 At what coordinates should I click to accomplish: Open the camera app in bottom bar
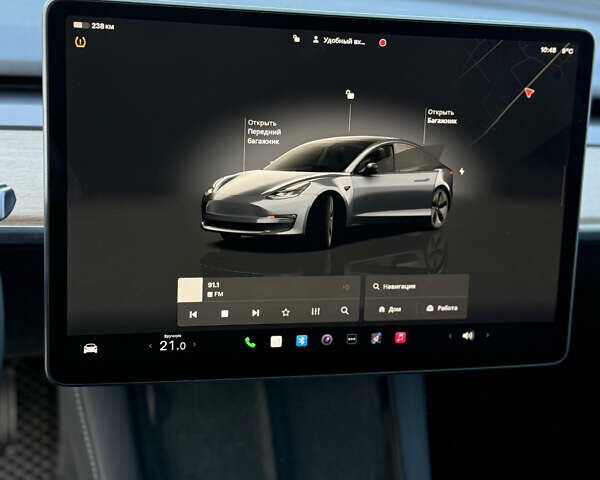[326, 340]
